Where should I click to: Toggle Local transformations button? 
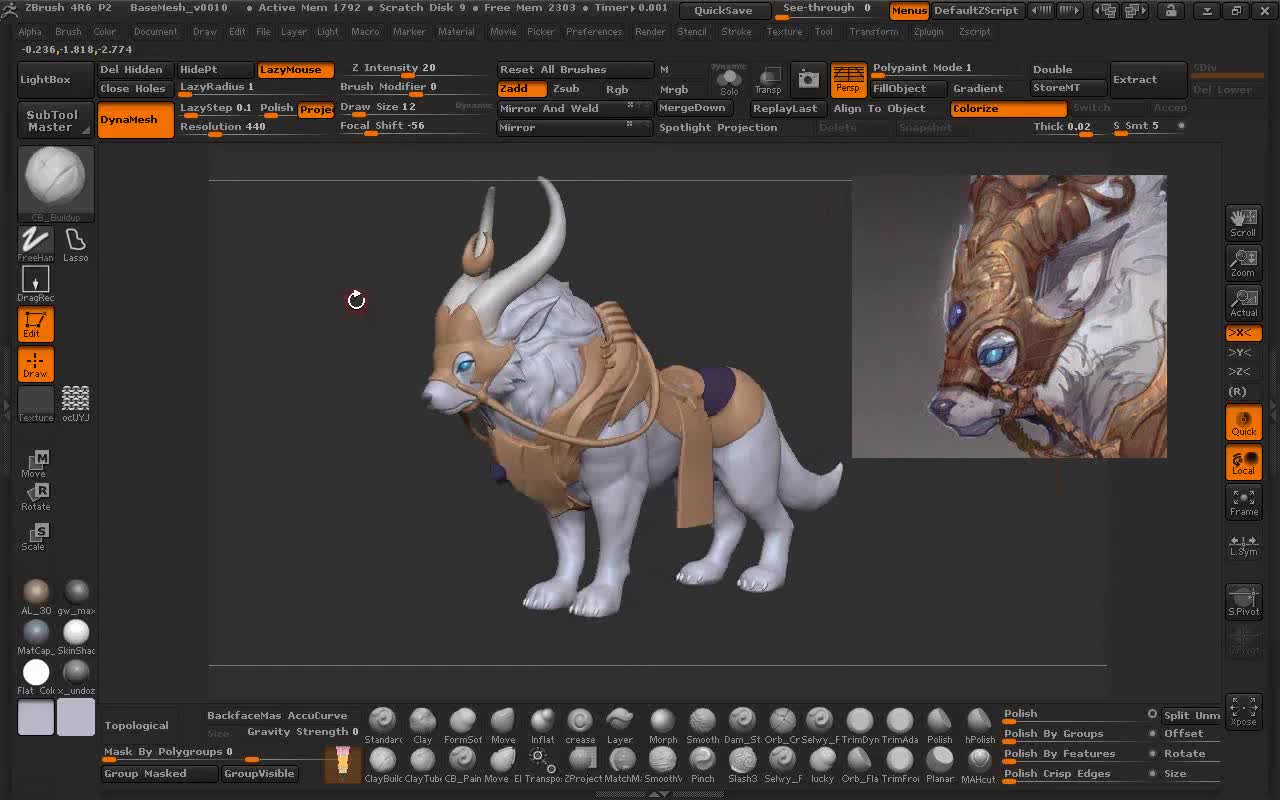point(1243,462)
